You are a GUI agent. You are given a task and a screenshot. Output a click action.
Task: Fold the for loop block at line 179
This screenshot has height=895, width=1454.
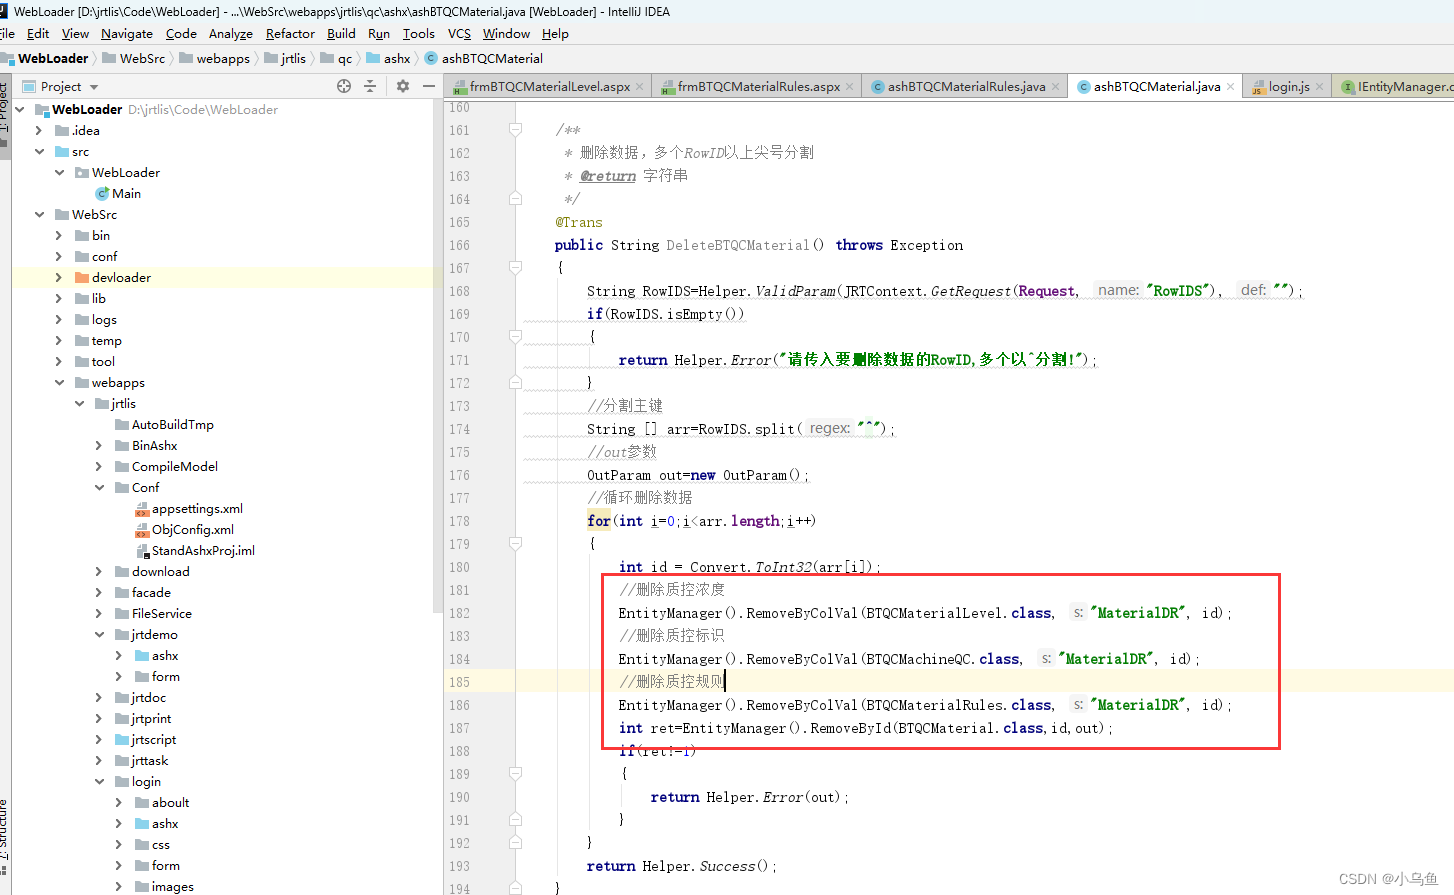515,544
